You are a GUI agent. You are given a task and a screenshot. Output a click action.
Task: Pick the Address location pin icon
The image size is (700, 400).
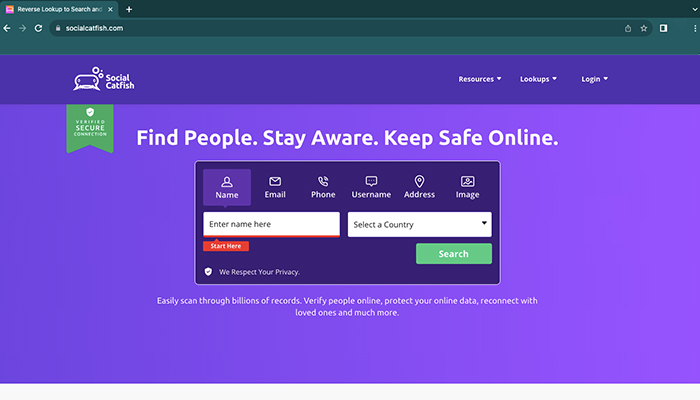(419, 181)
